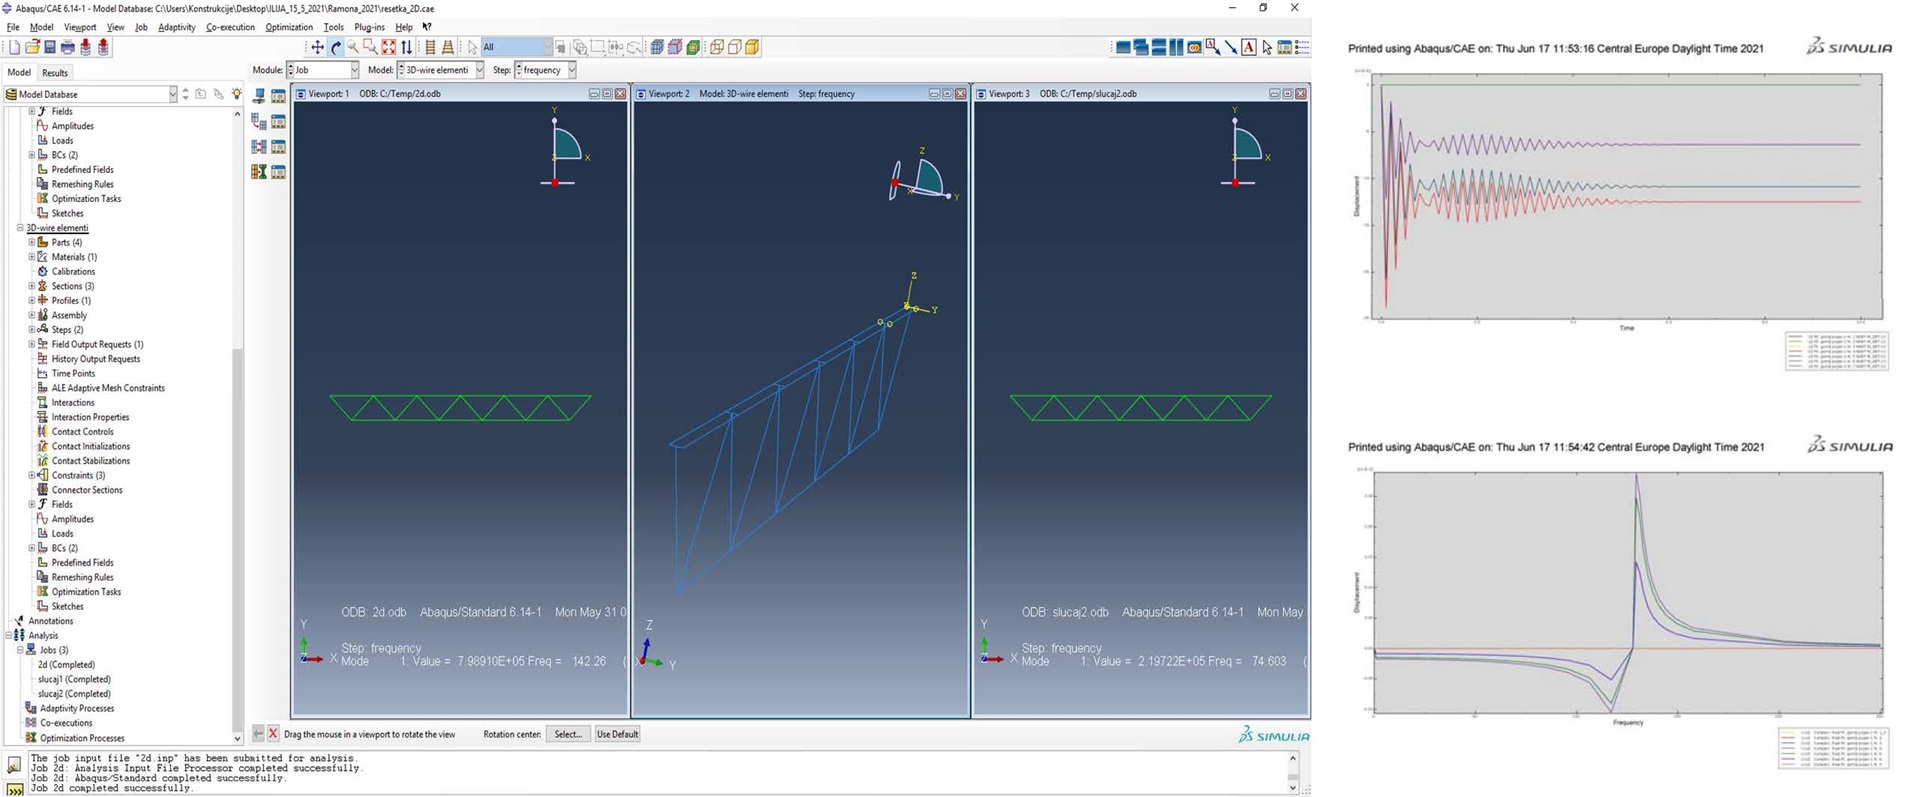Click the Auto-Fit View icon

[x=388, y=47]
